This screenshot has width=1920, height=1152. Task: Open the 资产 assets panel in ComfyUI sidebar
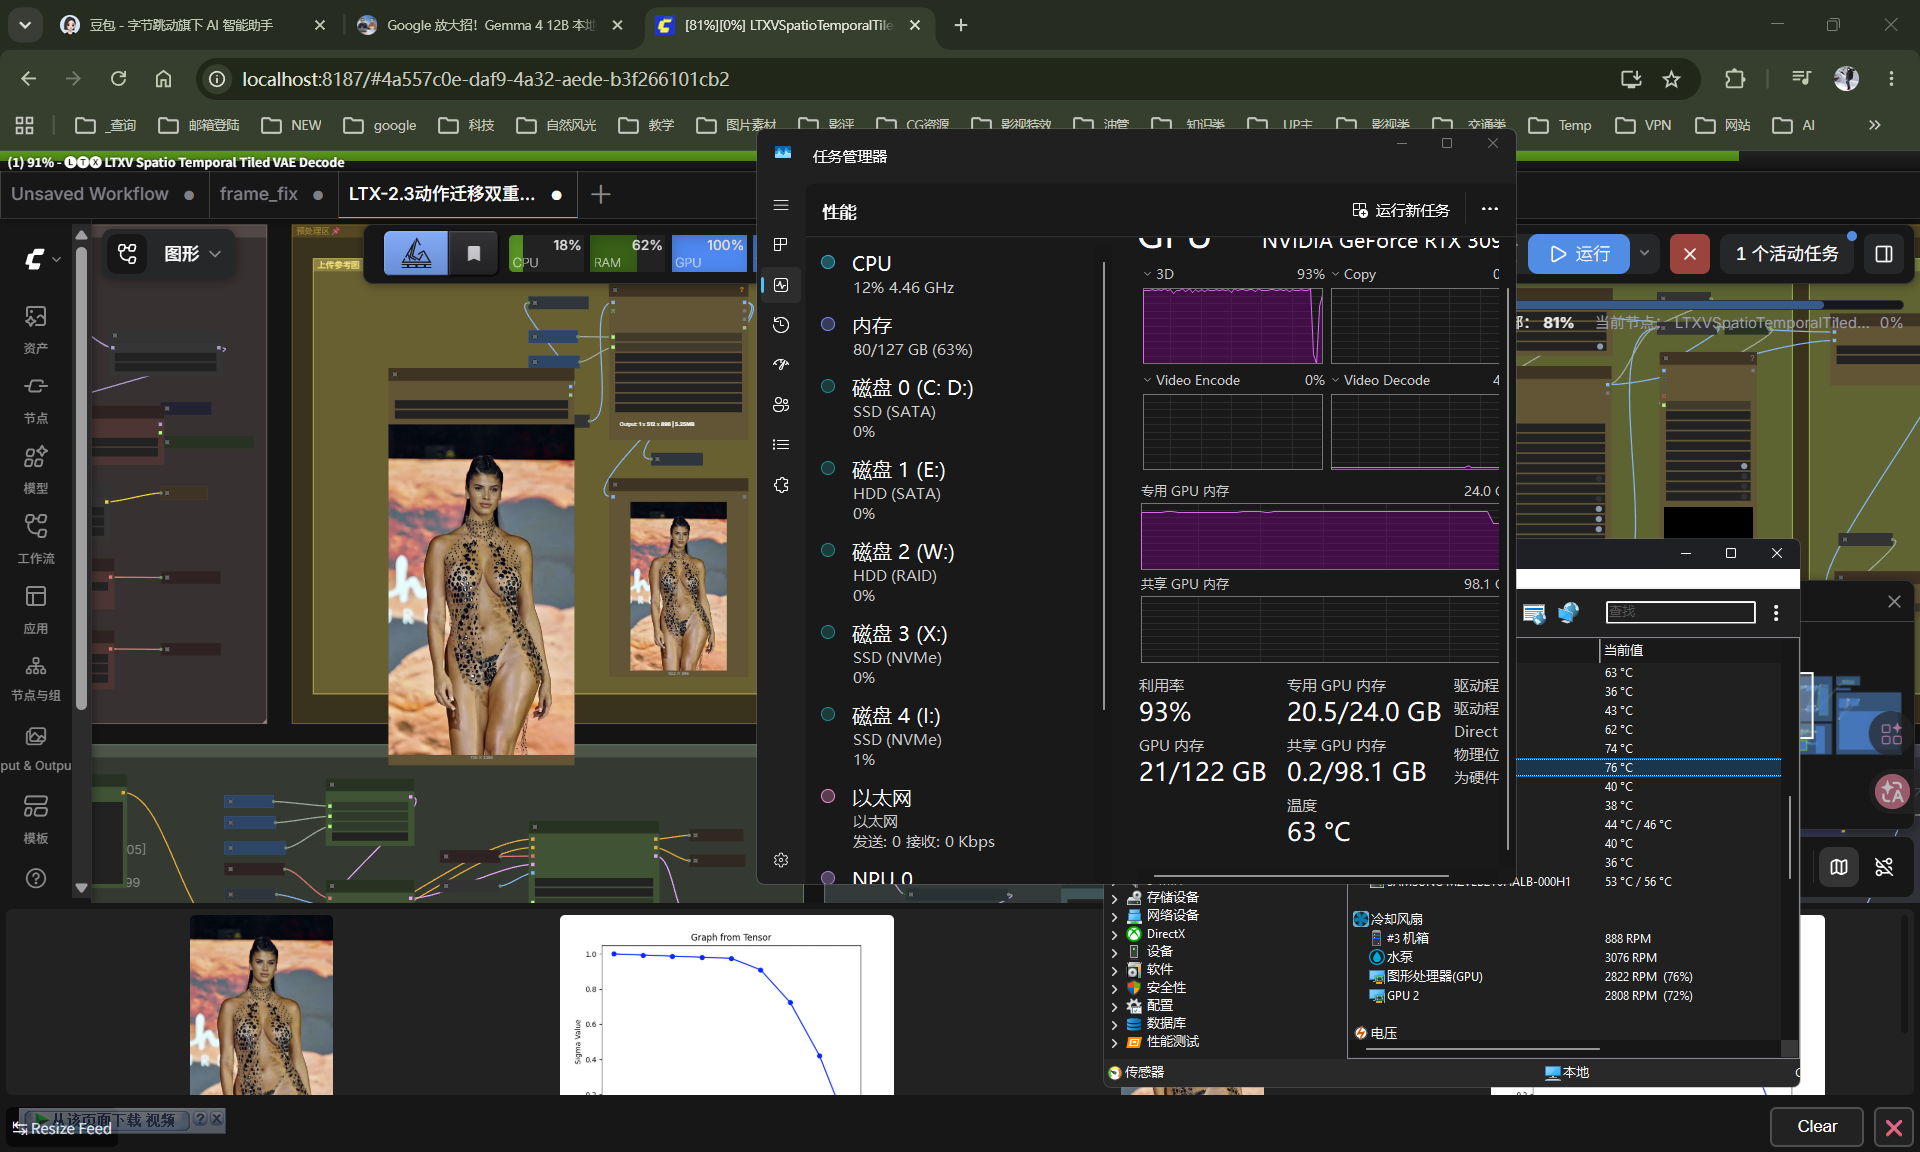(36, 330)
